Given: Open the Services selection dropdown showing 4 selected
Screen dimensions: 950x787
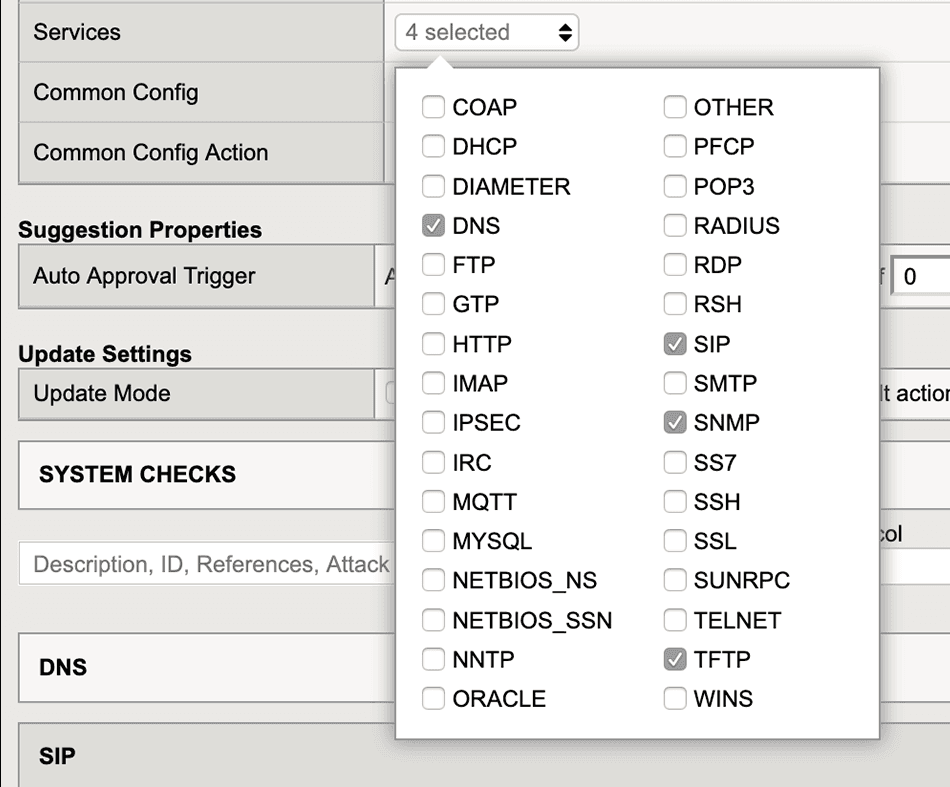Looking at the screenshot, I should coord(486,32).
